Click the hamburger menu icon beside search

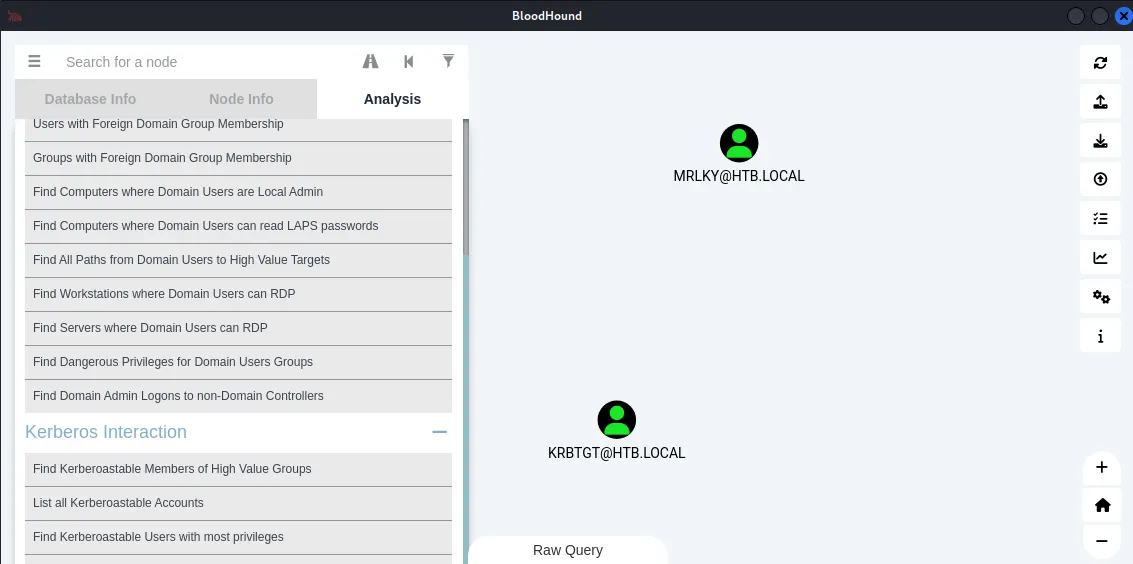(x=34, y=62)
